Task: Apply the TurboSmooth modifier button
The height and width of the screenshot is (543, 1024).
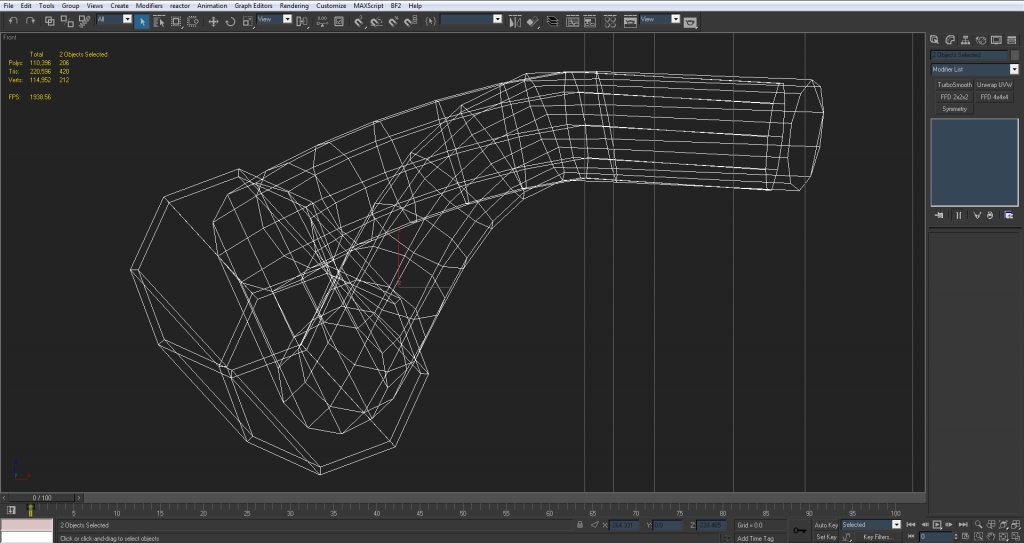Action: [x=954, y=85]
